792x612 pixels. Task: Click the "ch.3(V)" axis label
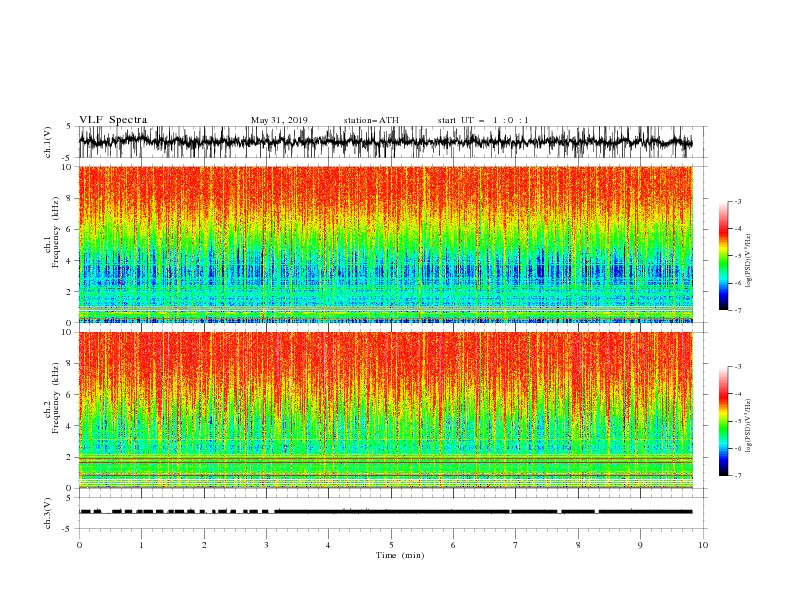(48, 513)
